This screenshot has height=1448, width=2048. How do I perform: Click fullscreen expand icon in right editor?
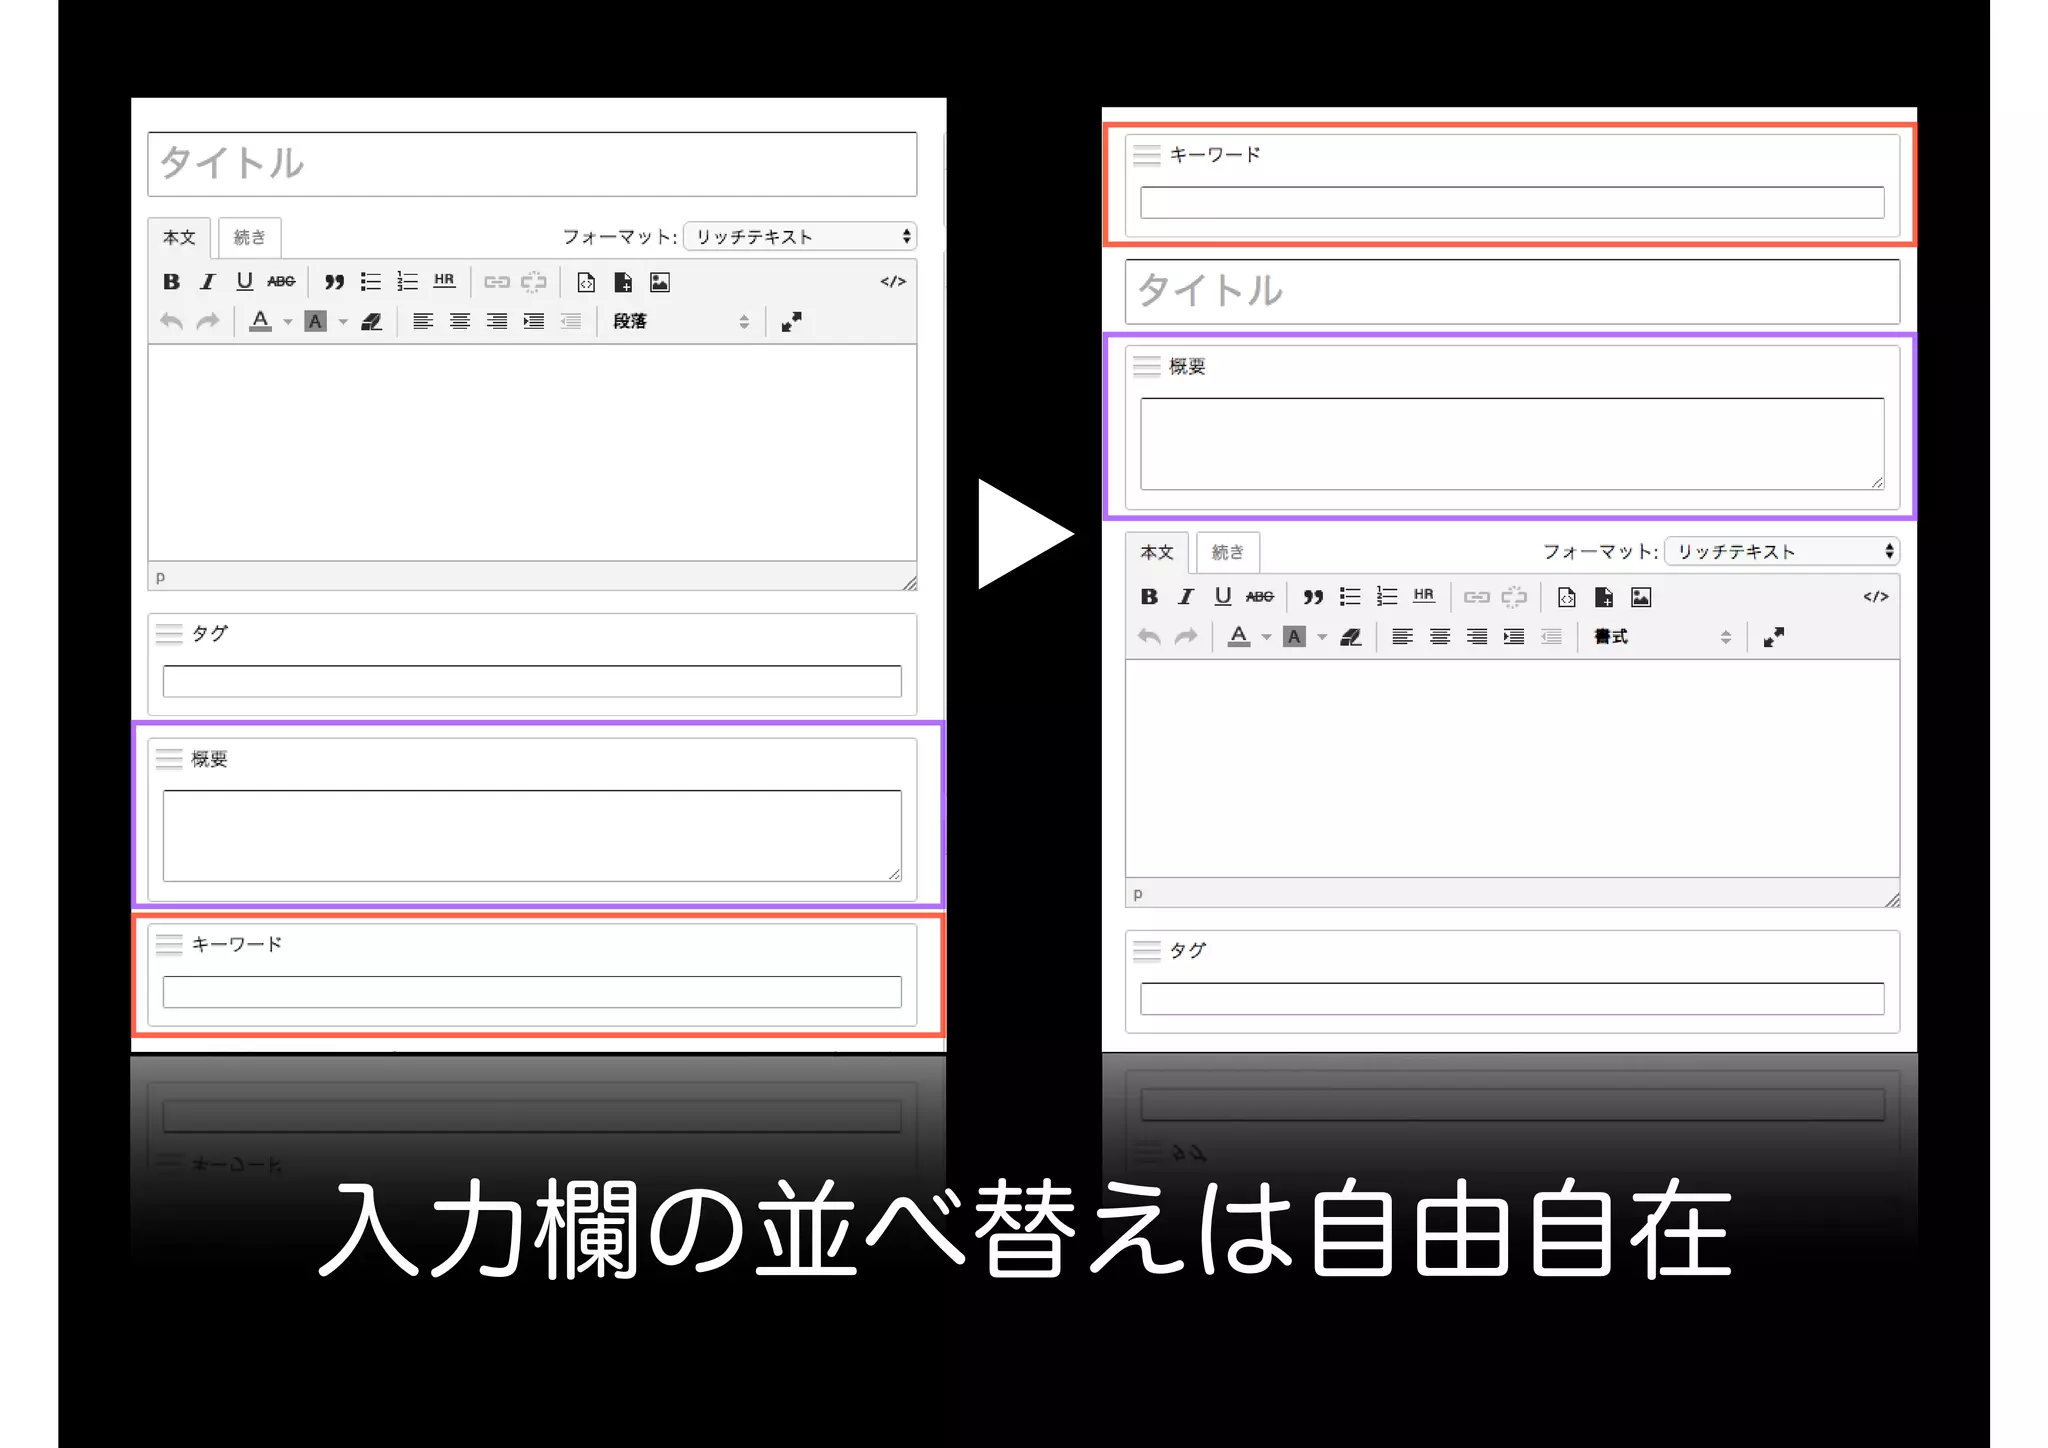pos(1774,637)
